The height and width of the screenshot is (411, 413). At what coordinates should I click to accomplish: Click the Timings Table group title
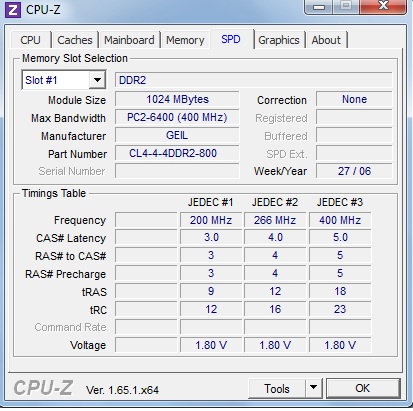54,193
